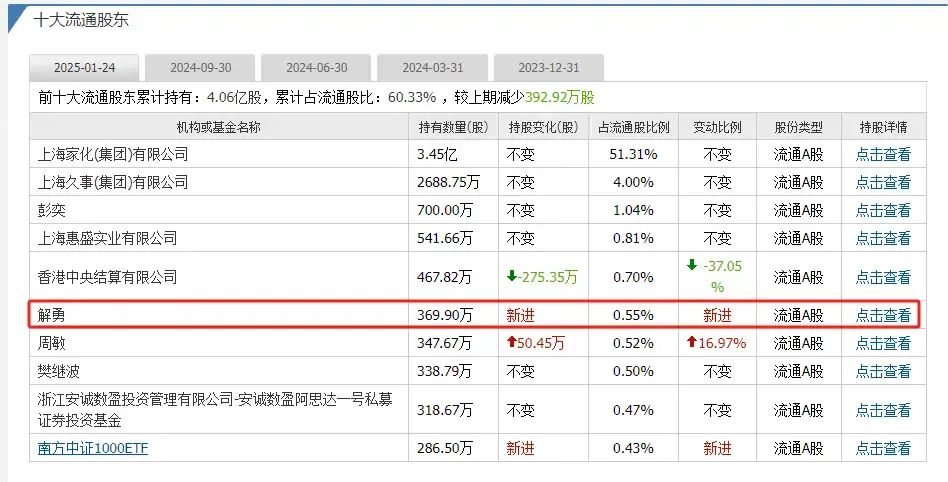Select the 上海家化(集团)有限公司 name cell
The height and width of the screenshot is (482, 948).
click(x=219, y=154)
